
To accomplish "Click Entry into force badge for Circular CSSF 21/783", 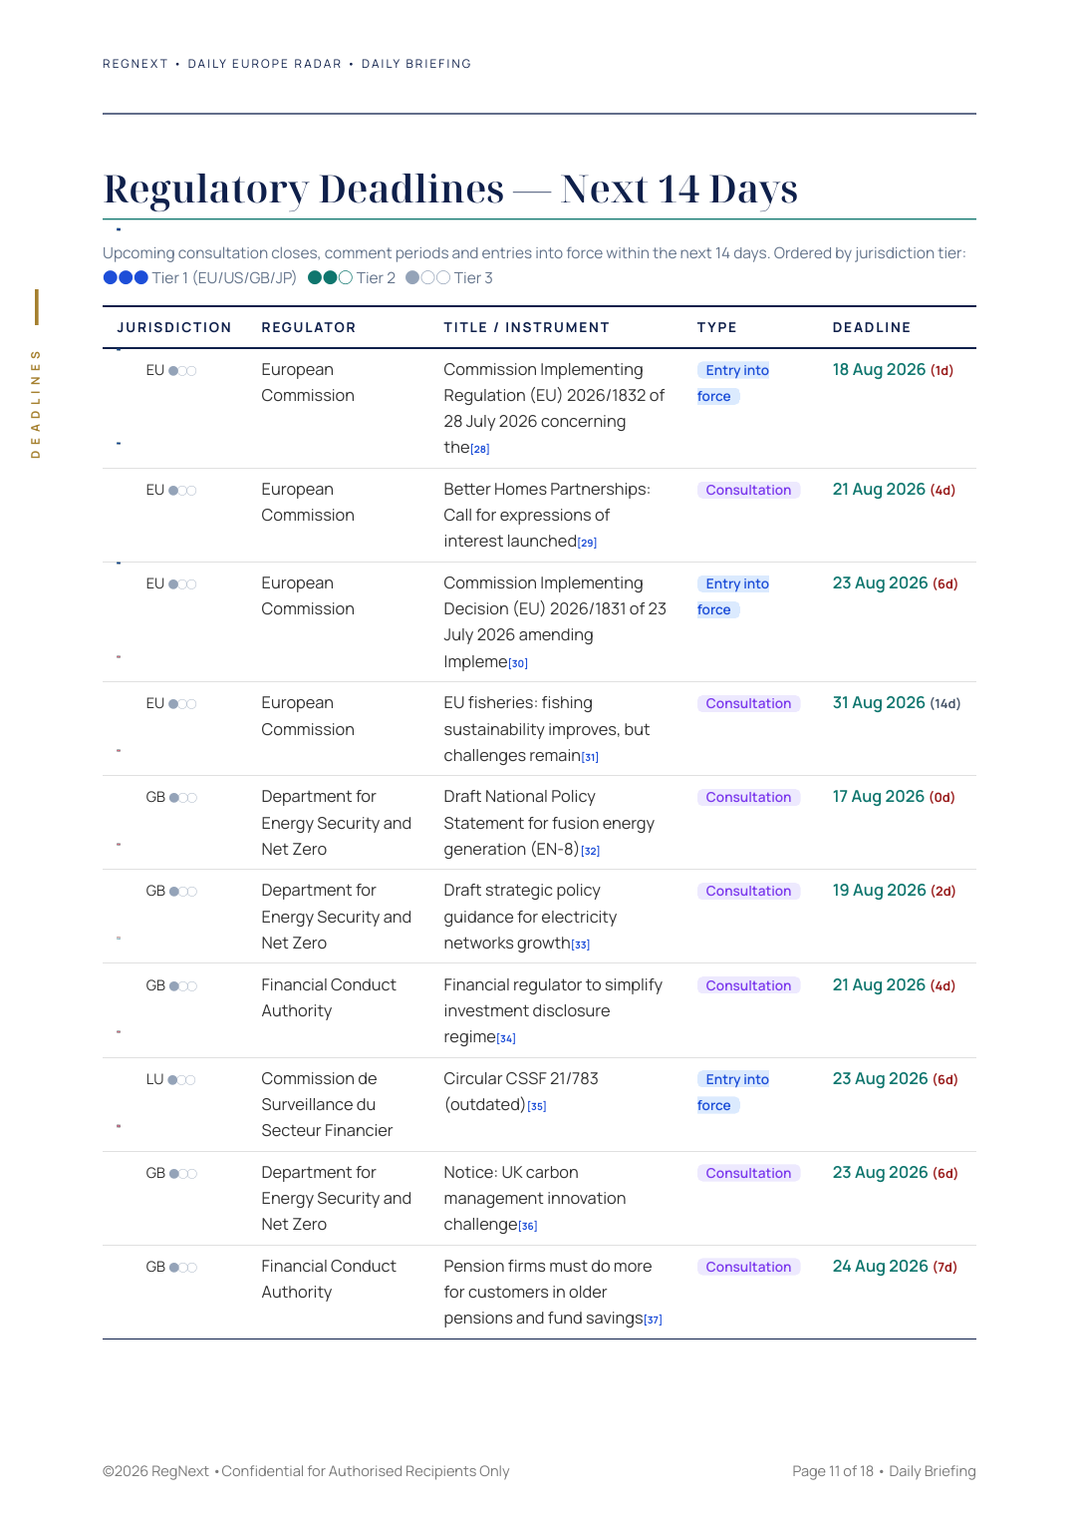I will [733, 1092].
